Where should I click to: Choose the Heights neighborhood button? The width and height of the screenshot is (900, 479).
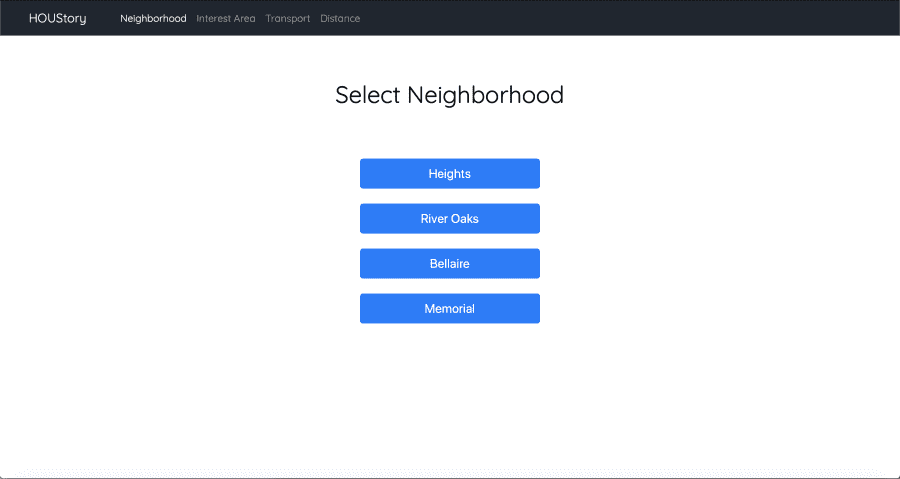(449, 173)
